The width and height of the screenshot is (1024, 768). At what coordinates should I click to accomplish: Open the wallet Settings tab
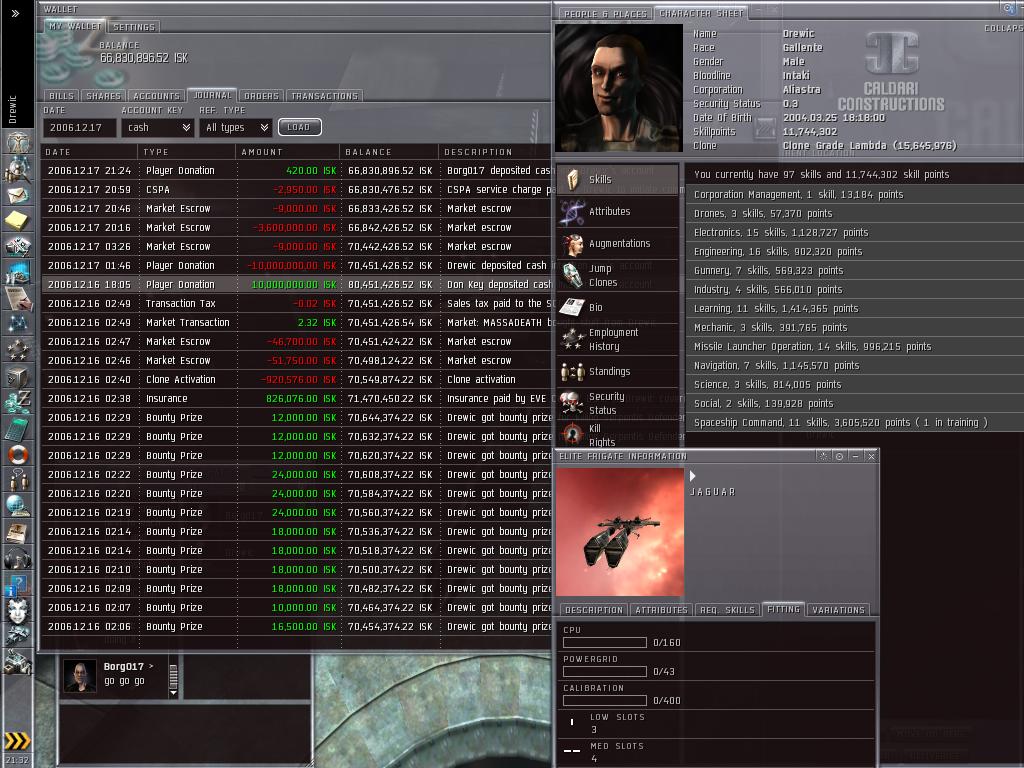pyautogui.click(x=134, y=27)
